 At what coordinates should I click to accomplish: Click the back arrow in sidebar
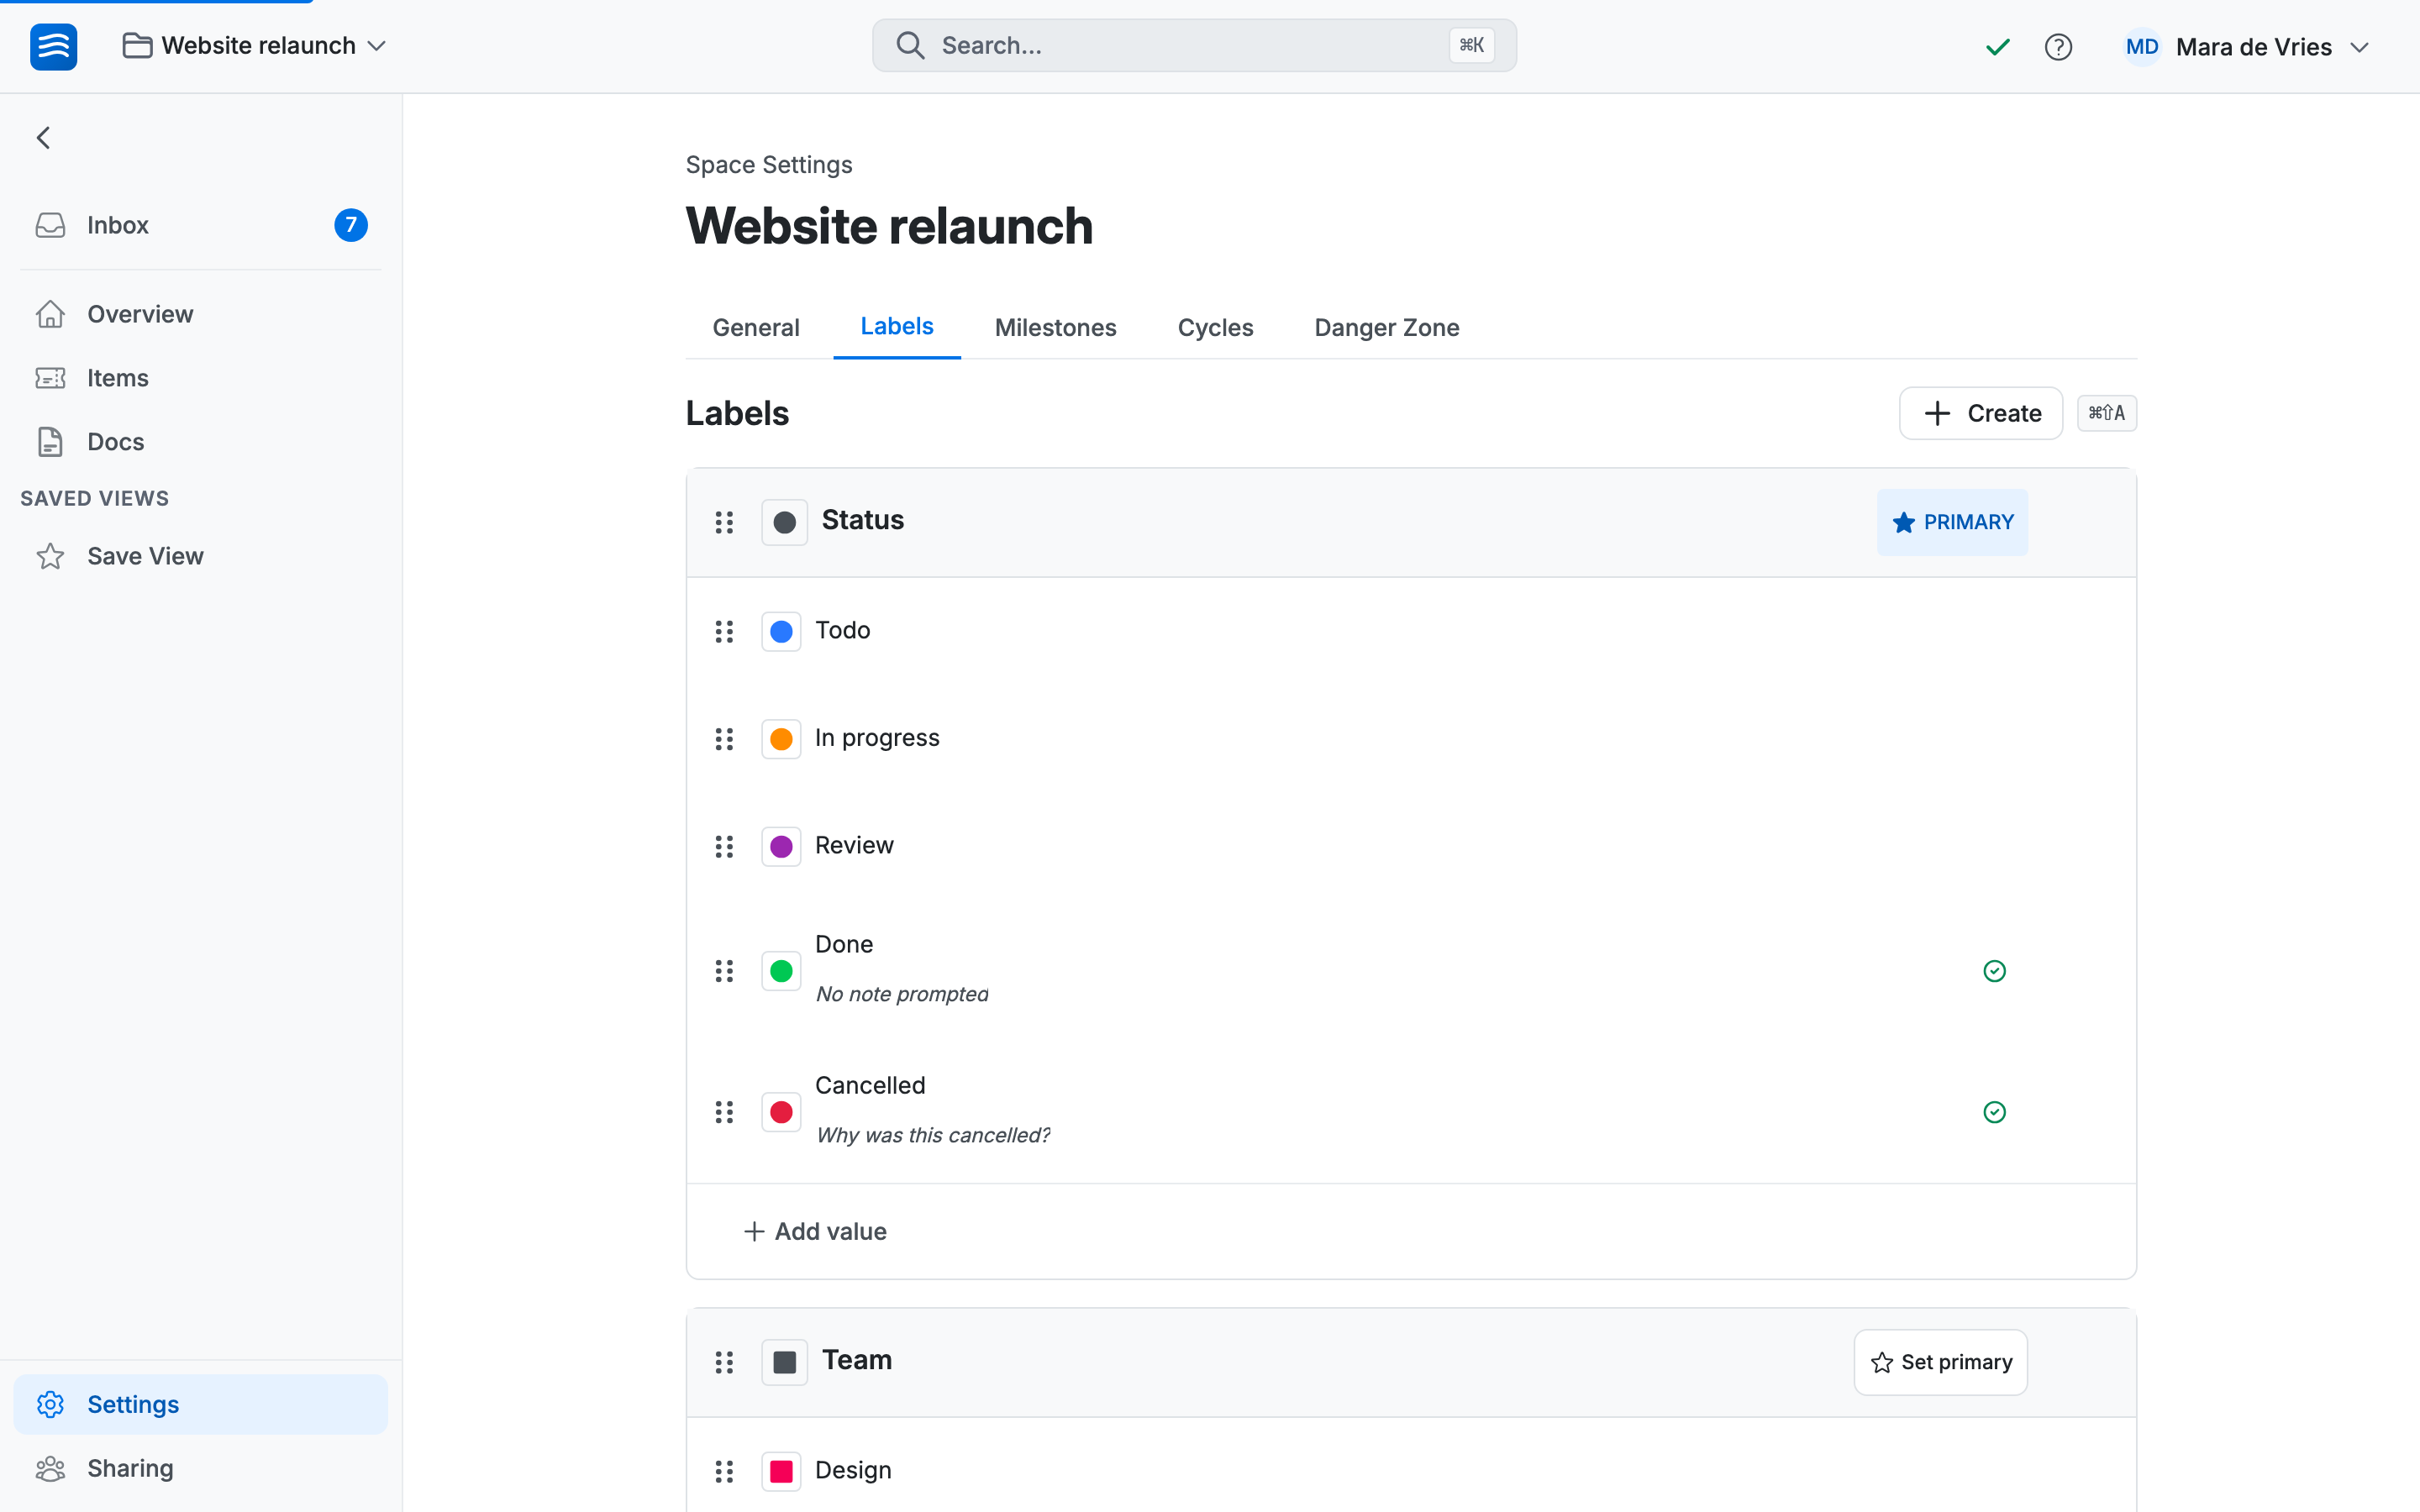(x=43, y=138)
